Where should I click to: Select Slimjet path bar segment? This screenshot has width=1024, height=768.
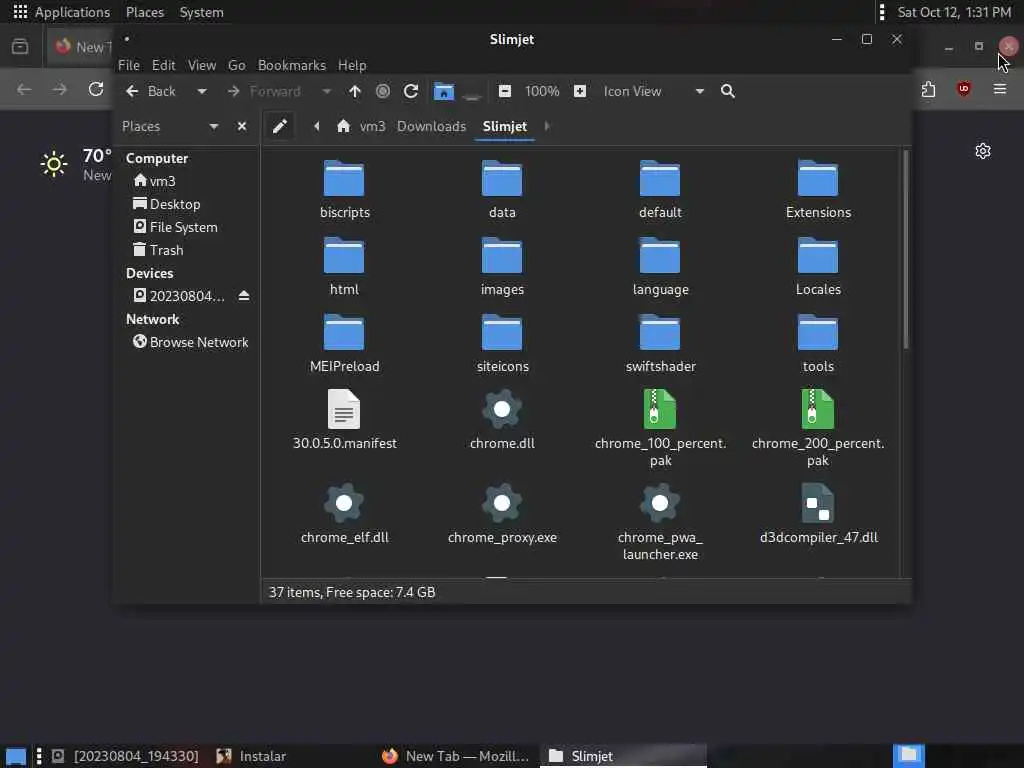[505, 126]
